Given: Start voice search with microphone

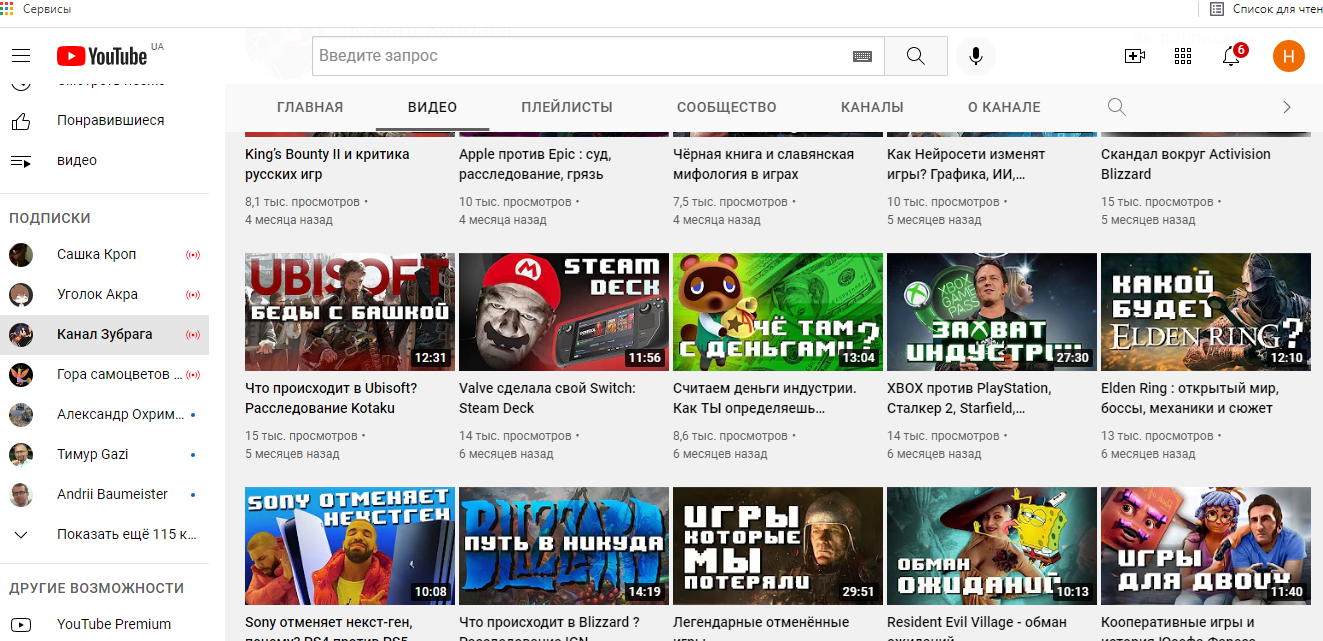Looking at the screenshot, I should click(976, 56).
